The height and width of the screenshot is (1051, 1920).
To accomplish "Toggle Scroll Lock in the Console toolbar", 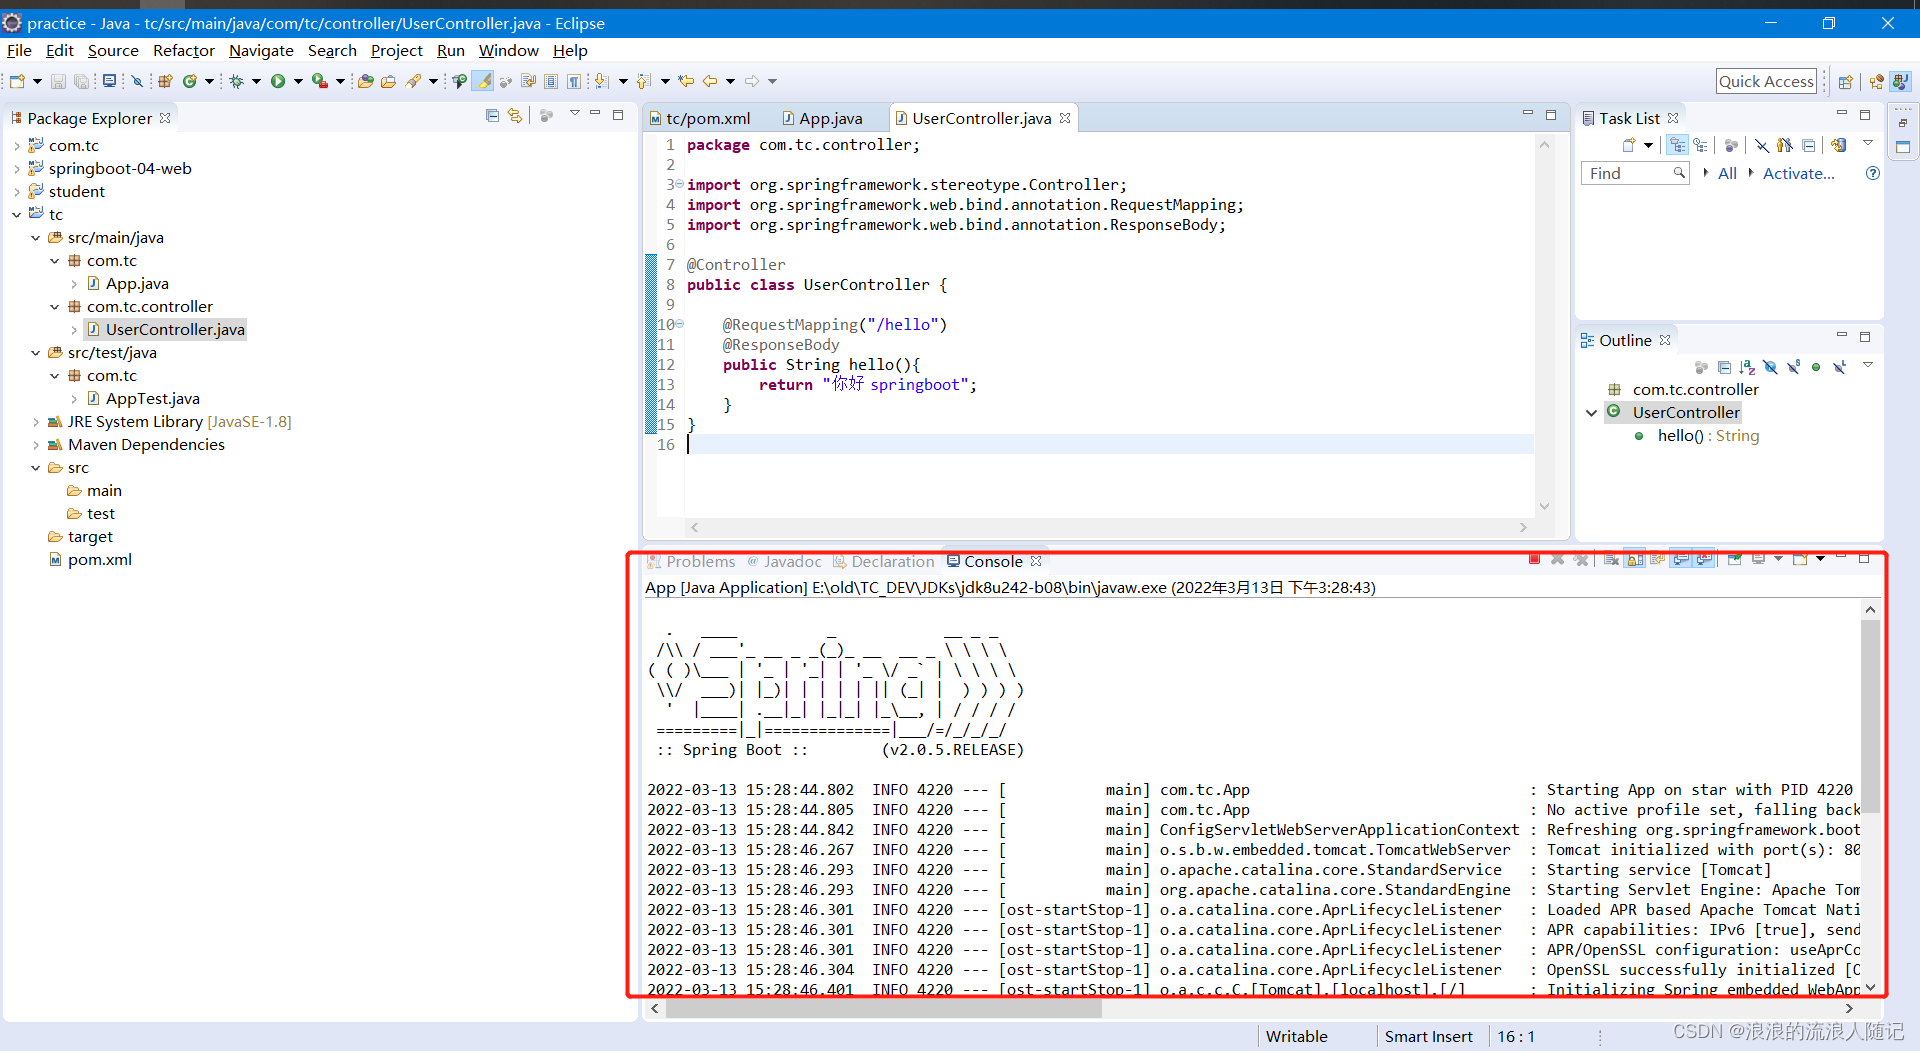I will [1635, 560].
